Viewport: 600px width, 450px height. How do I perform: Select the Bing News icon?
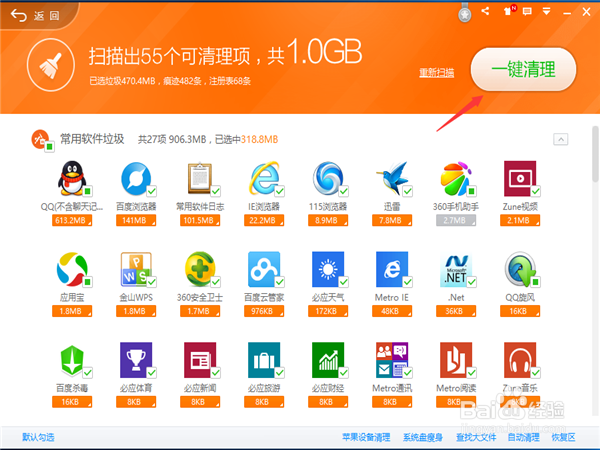(x=200, y=360)
